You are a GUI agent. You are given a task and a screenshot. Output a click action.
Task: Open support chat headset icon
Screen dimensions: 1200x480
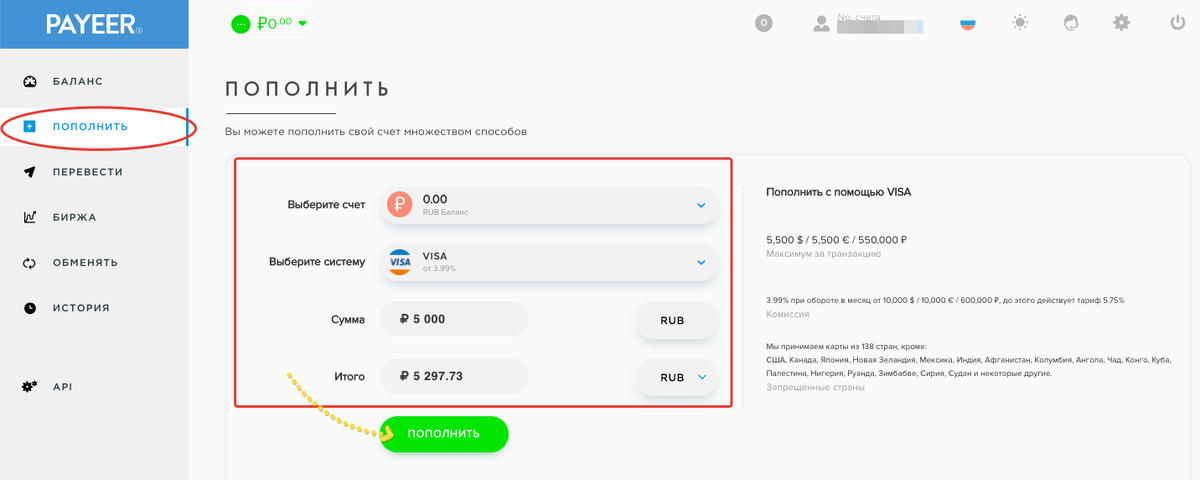[1071, 23]
